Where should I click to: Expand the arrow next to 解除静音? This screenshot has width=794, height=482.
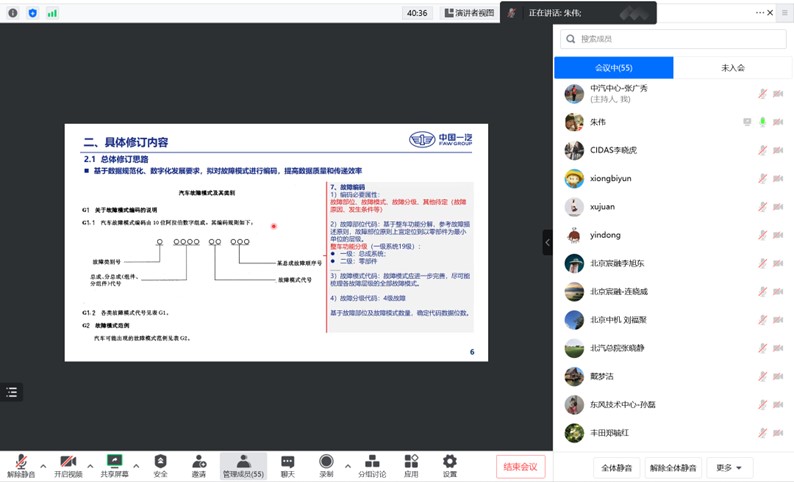point(43,465)
